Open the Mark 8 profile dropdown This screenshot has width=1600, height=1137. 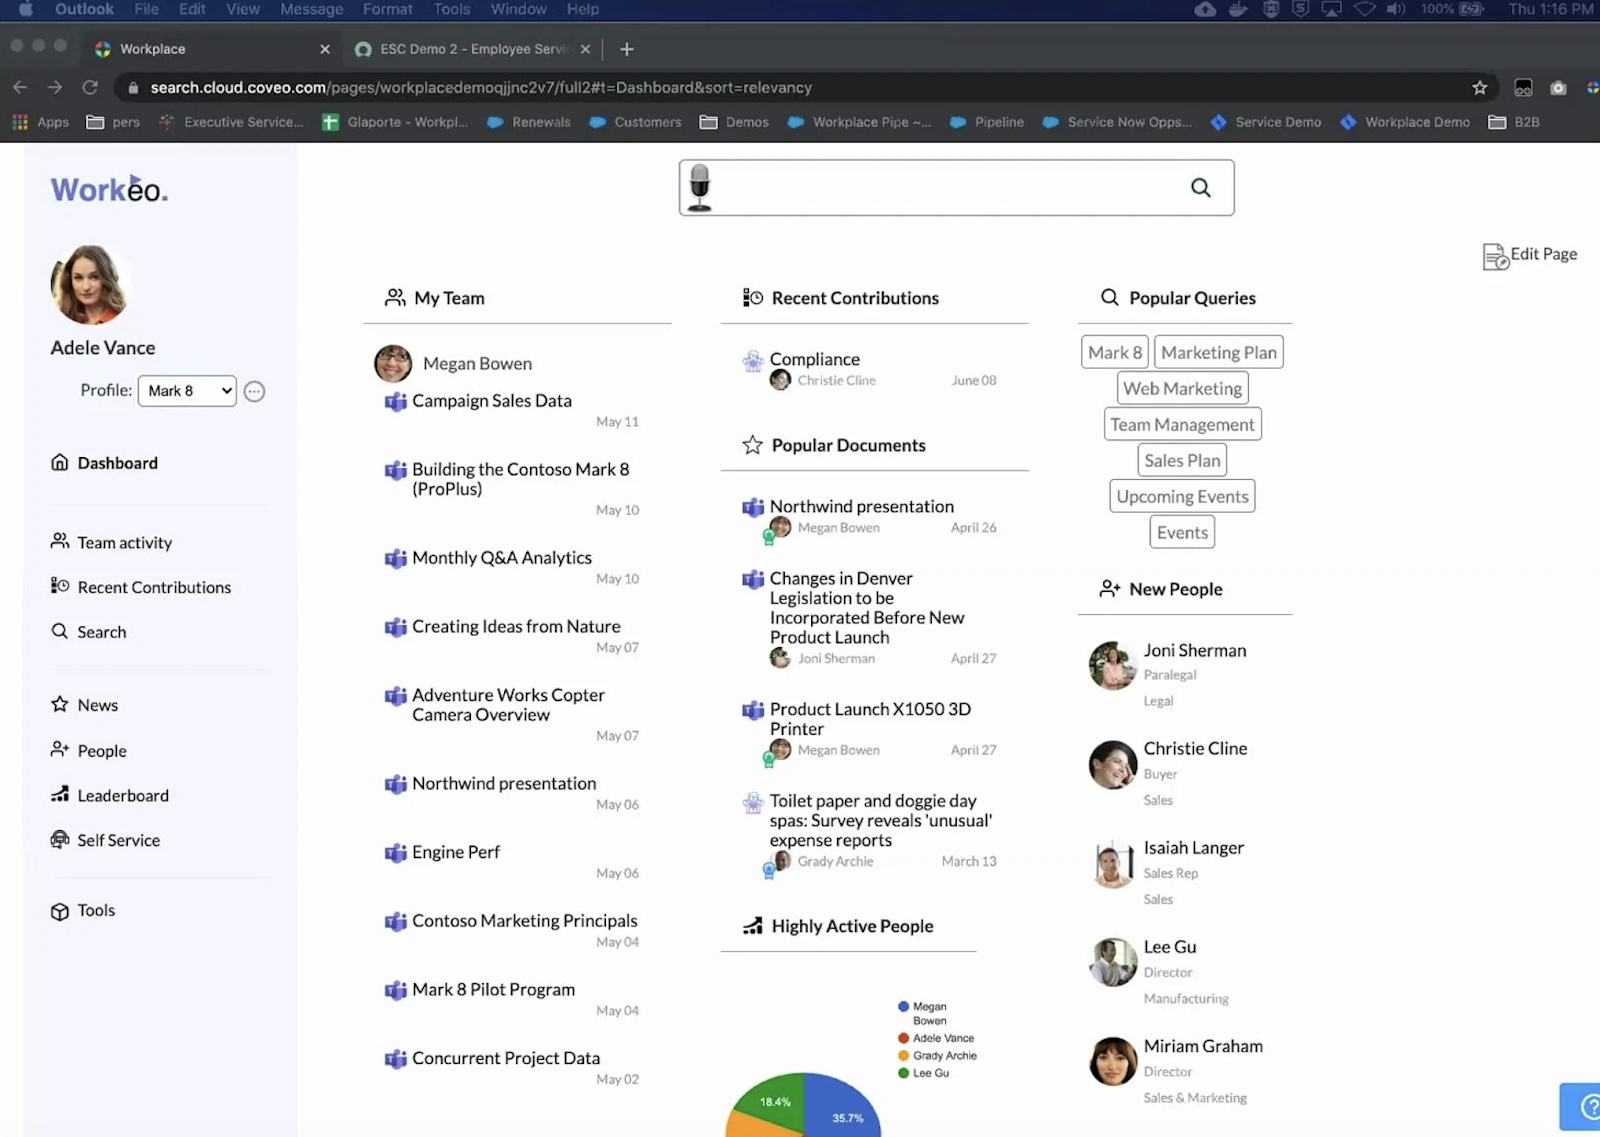pos(186,391)
